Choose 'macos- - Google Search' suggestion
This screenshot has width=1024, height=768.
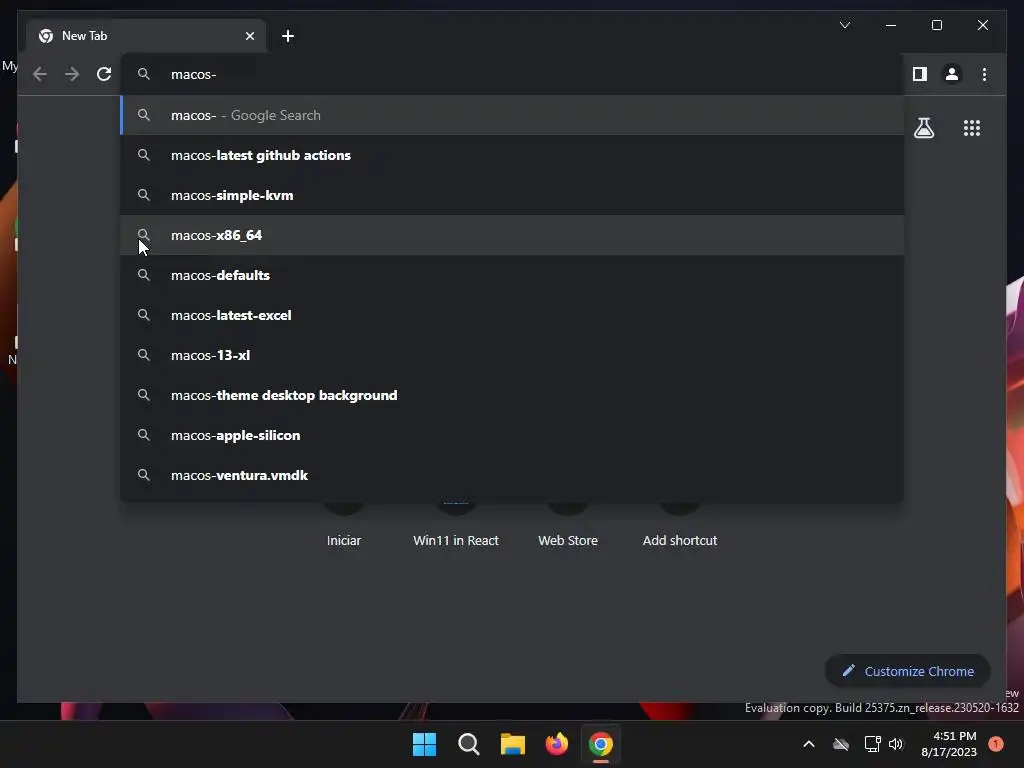[513, 115]
